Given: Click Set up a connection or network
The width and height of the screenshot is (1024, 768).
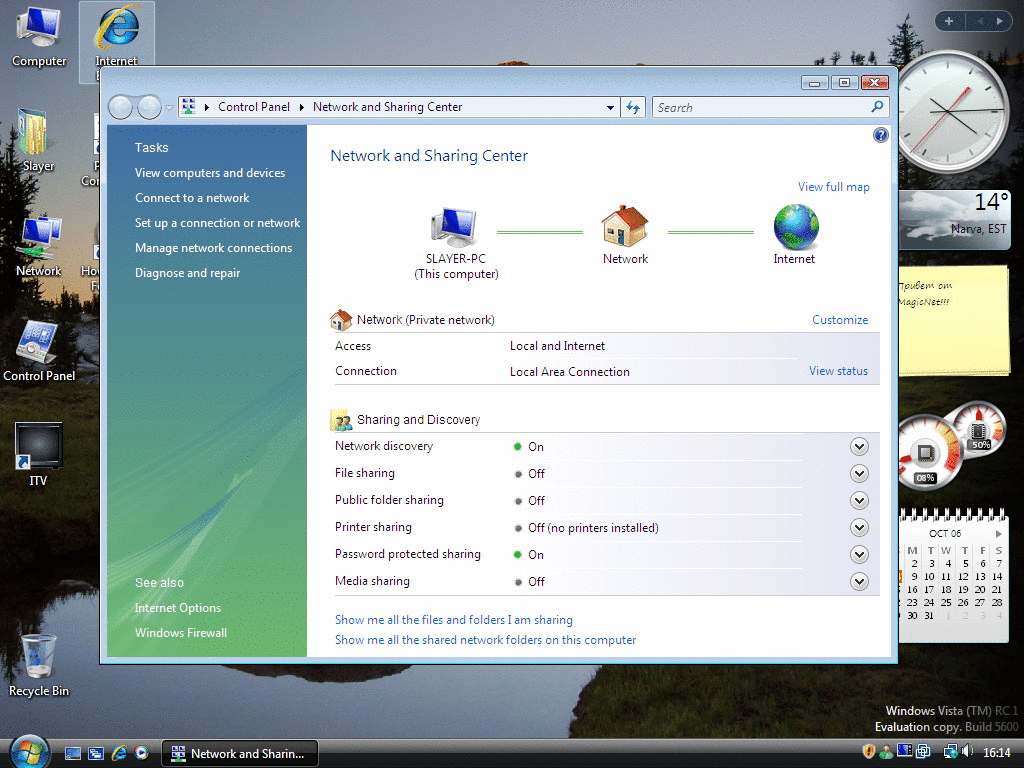Looking at the screenshot, I should coord(217,223).
